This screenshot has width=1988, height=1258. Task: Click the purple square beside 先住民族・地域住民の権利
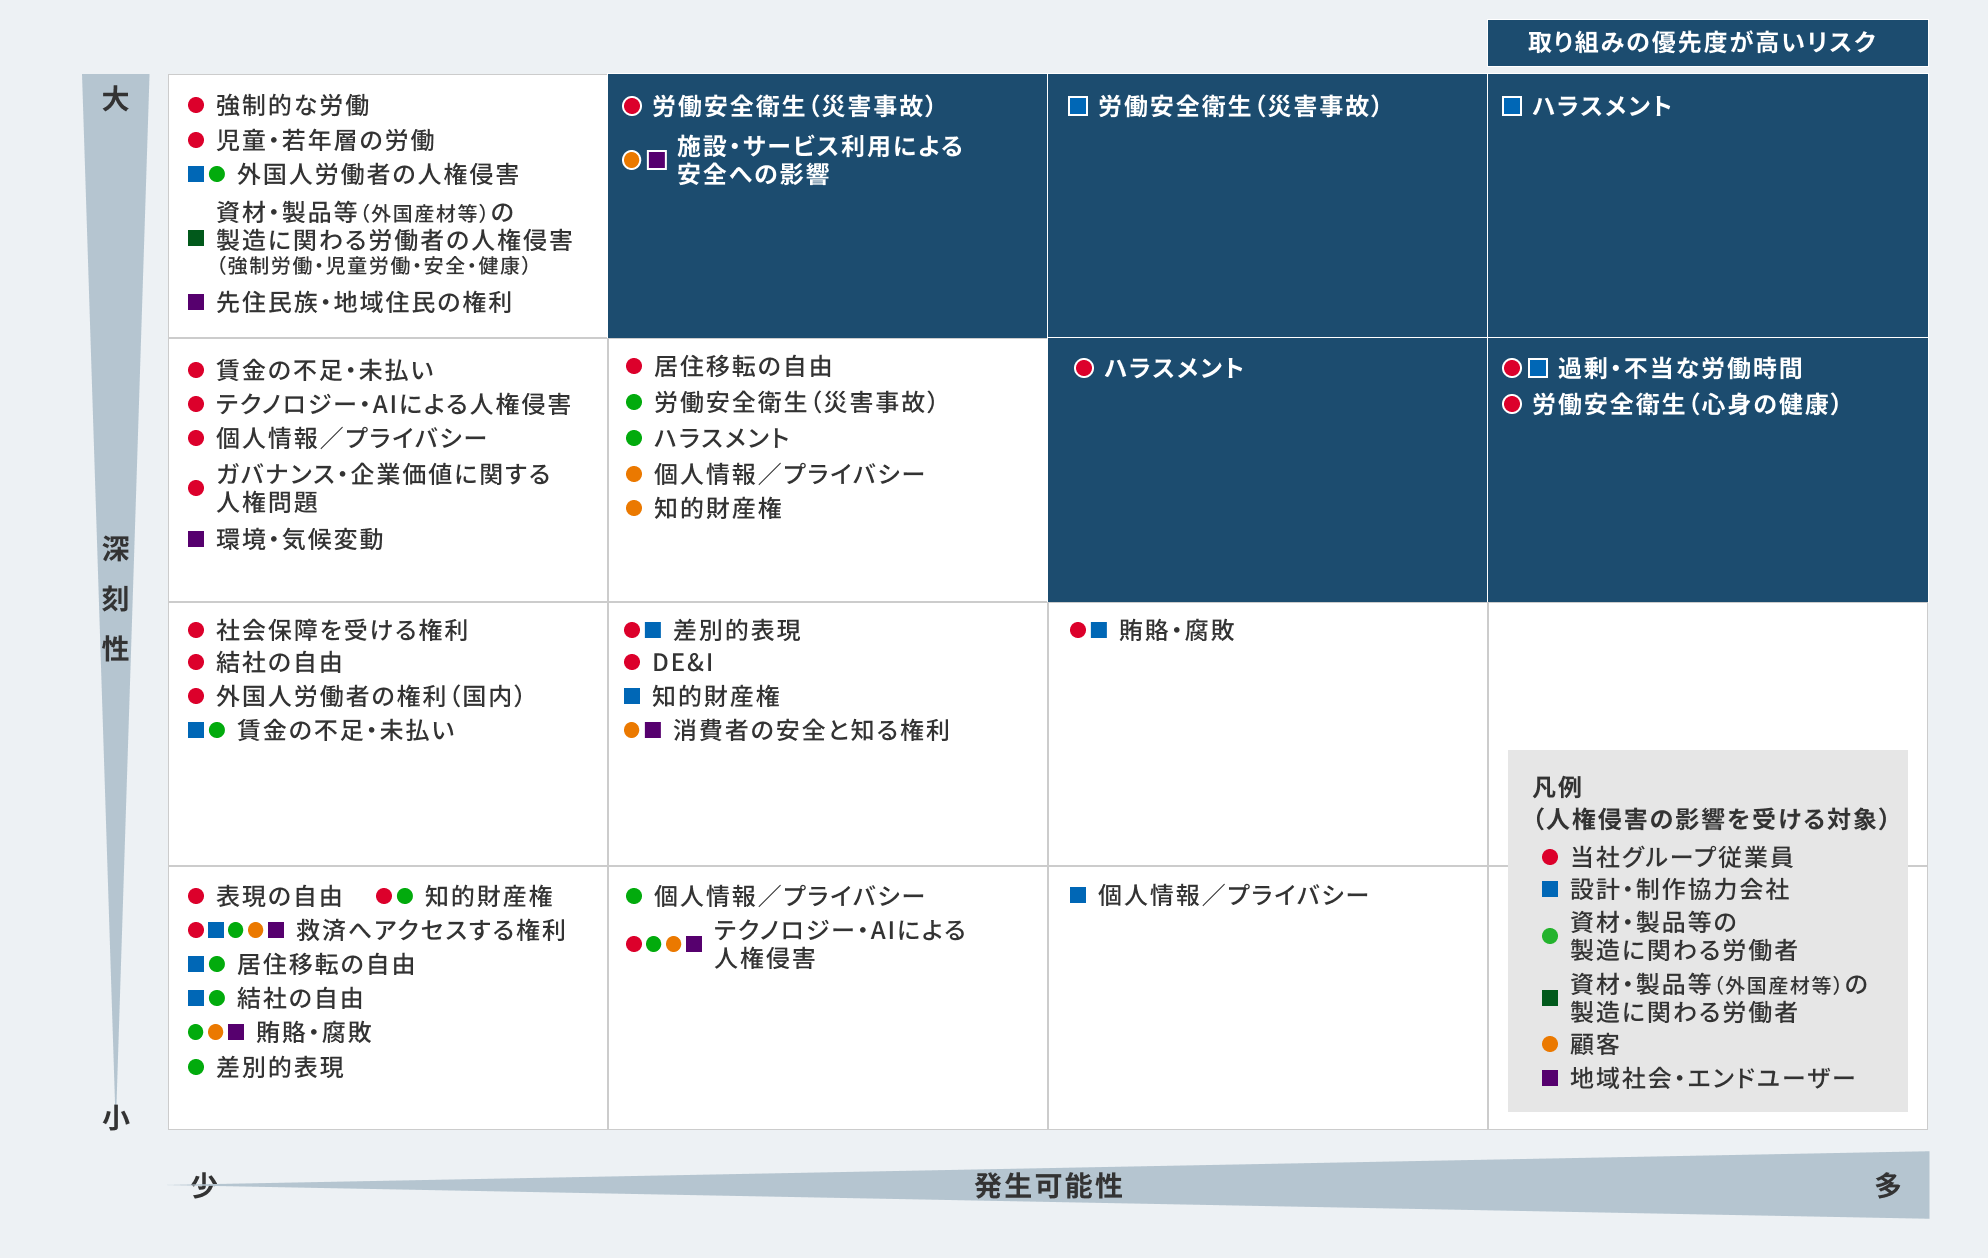point(196,302)
